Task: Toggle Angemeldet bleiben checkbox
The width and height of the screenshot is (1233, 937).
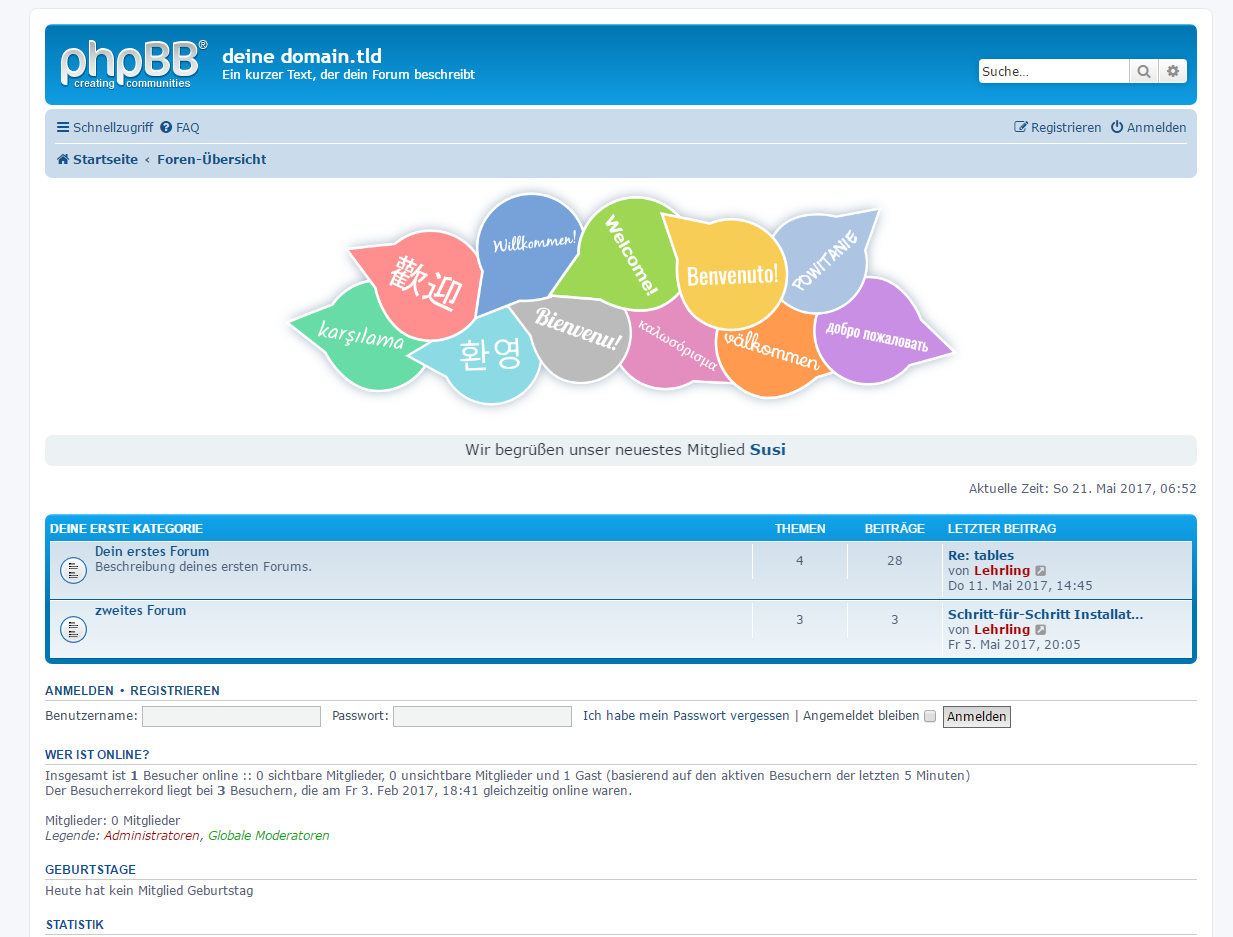Action: click(x=930, y=716)
